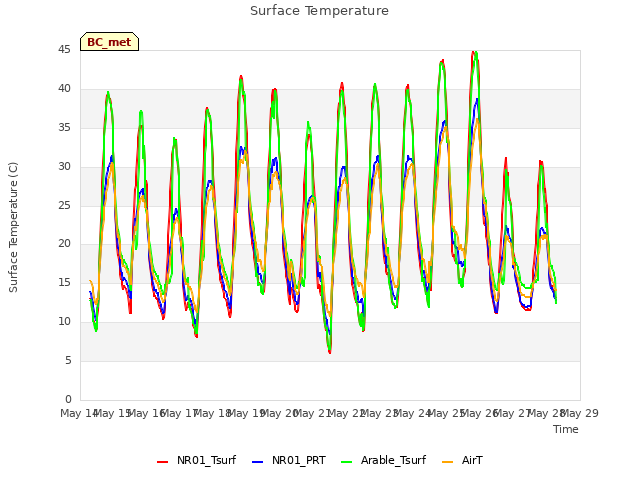
Task: Click y-axis tick label 30
Action: click(x=64, y=167)
